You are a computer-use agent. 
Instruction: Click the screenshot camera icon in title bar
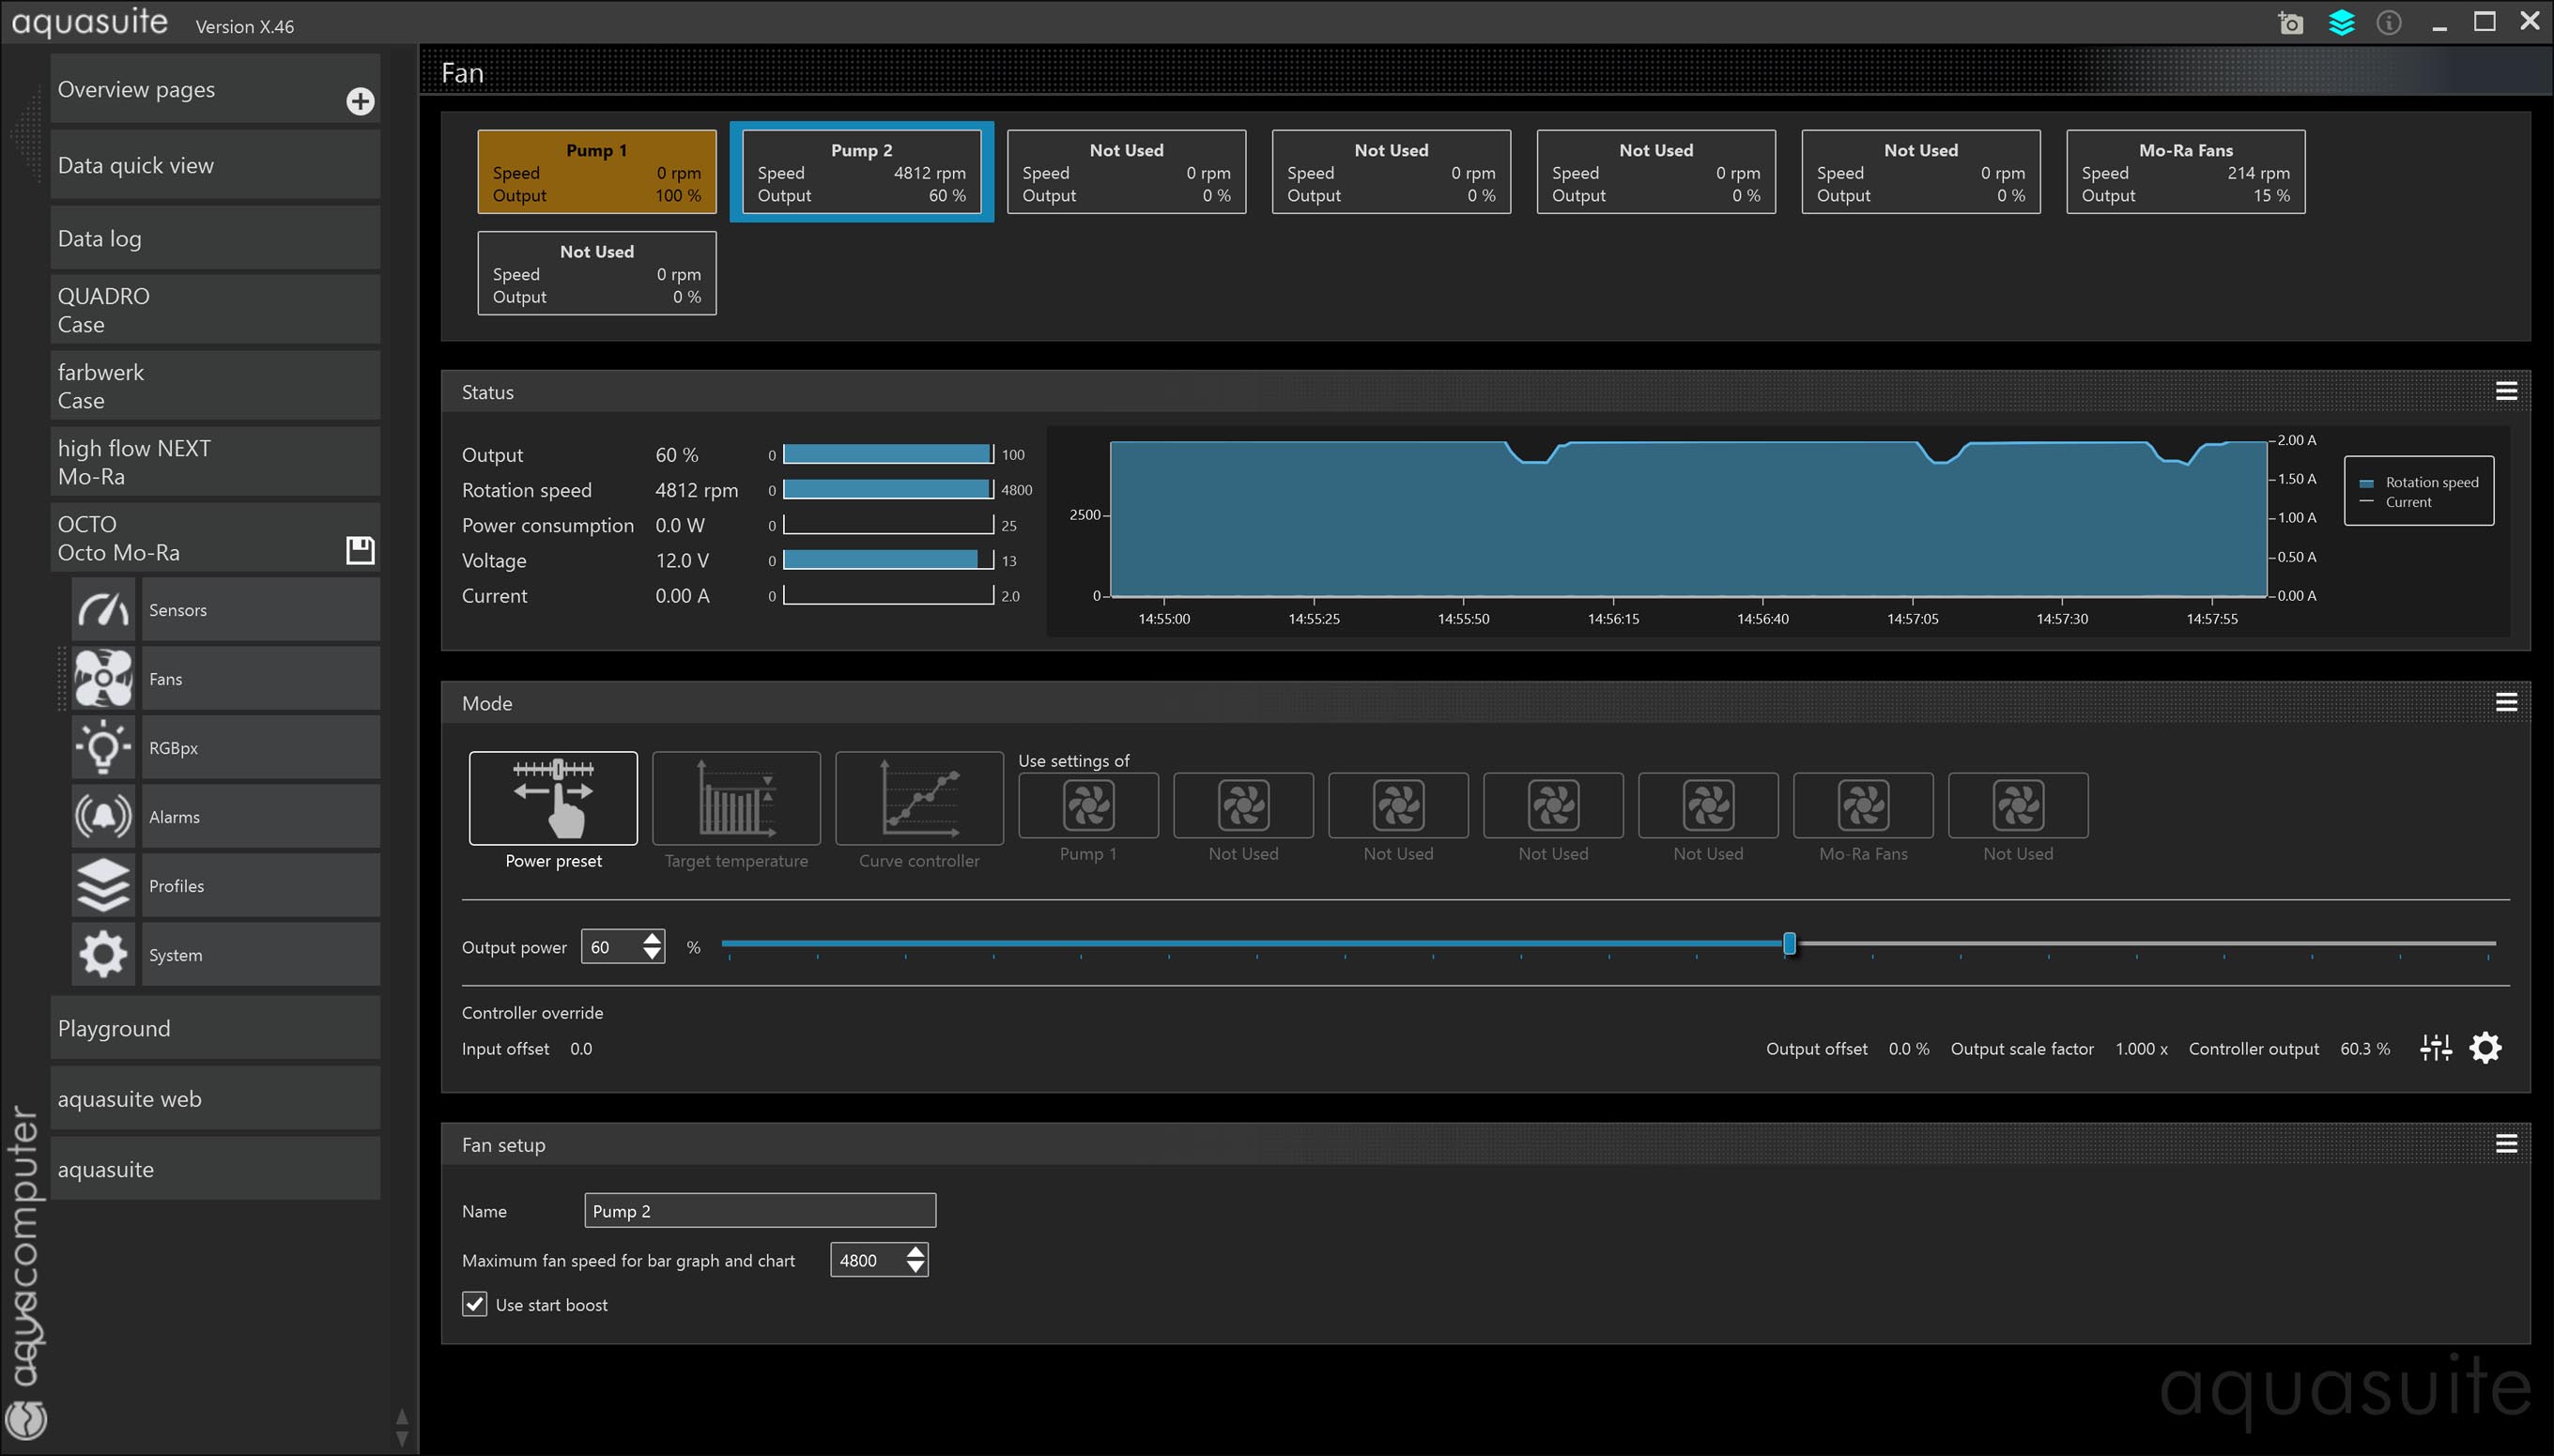[2290, 23]
